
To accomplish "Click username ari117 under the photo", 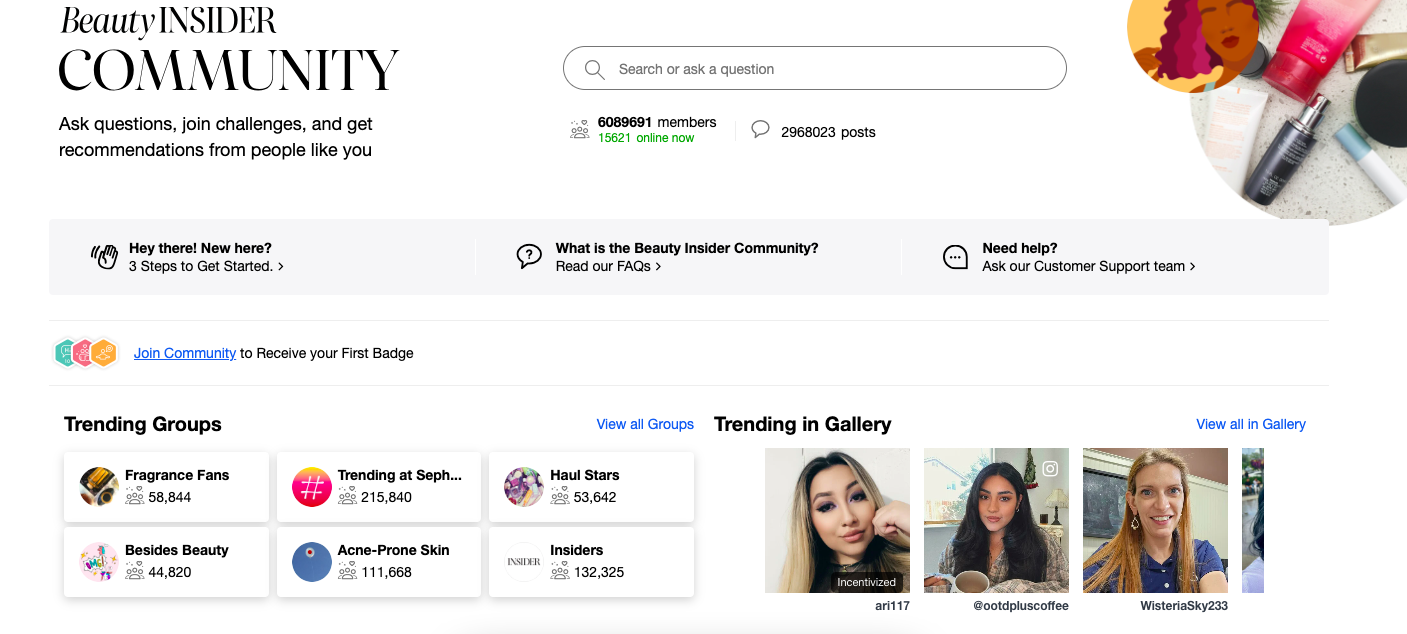I will pyautogui.click(x=892, y=606).
